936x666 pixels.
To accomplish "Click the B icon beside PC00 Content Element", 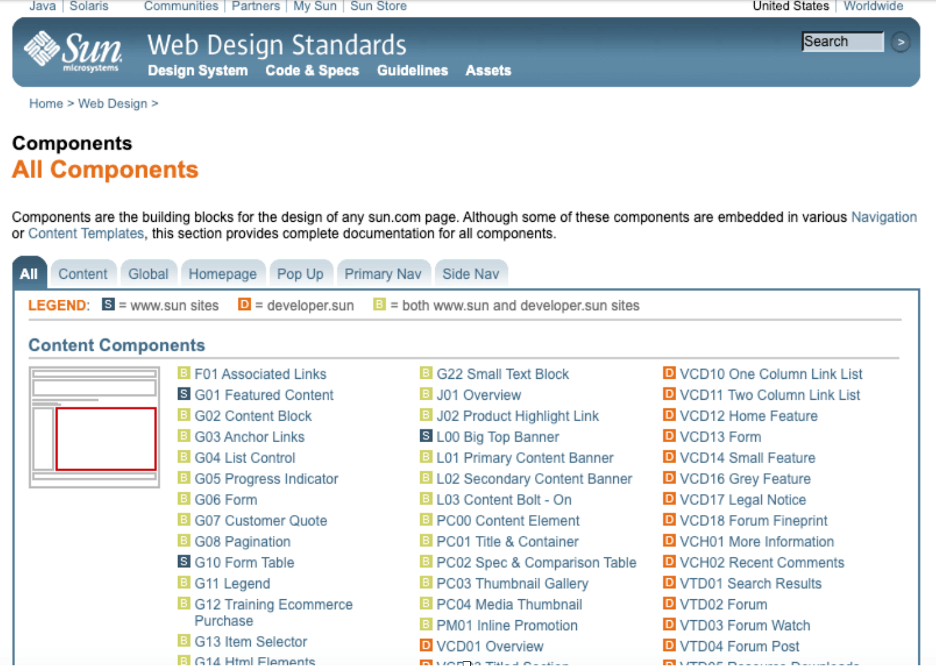I will point(426,519).
